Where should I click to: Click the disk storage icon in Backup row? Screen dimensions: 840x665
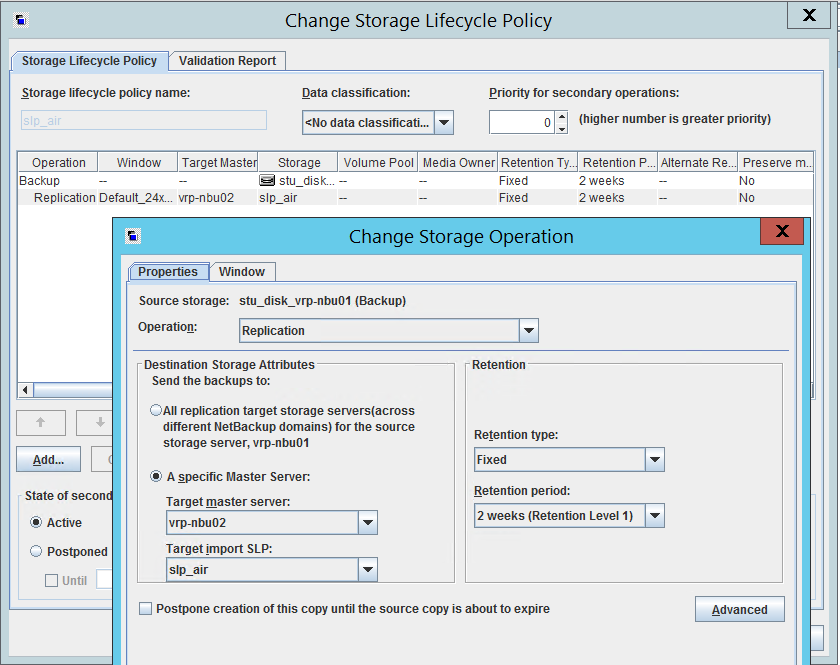pyautogui.click(x=267, y=181)
